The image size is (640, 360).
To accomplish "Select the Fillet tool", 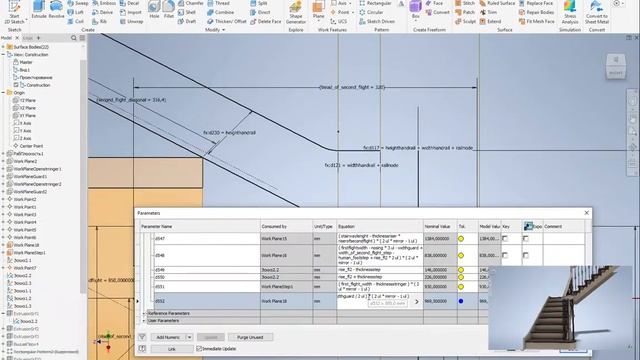I will [169, 10].
